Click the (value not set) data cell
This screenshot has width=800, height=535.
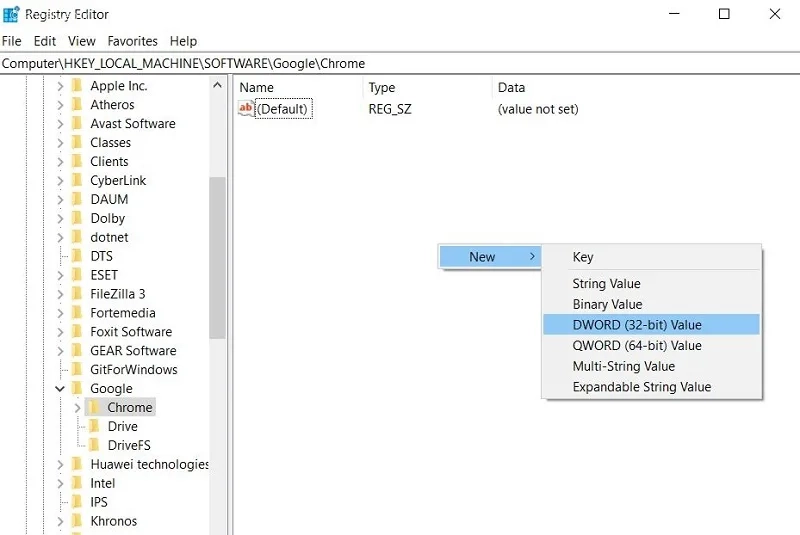pos(538,109)
